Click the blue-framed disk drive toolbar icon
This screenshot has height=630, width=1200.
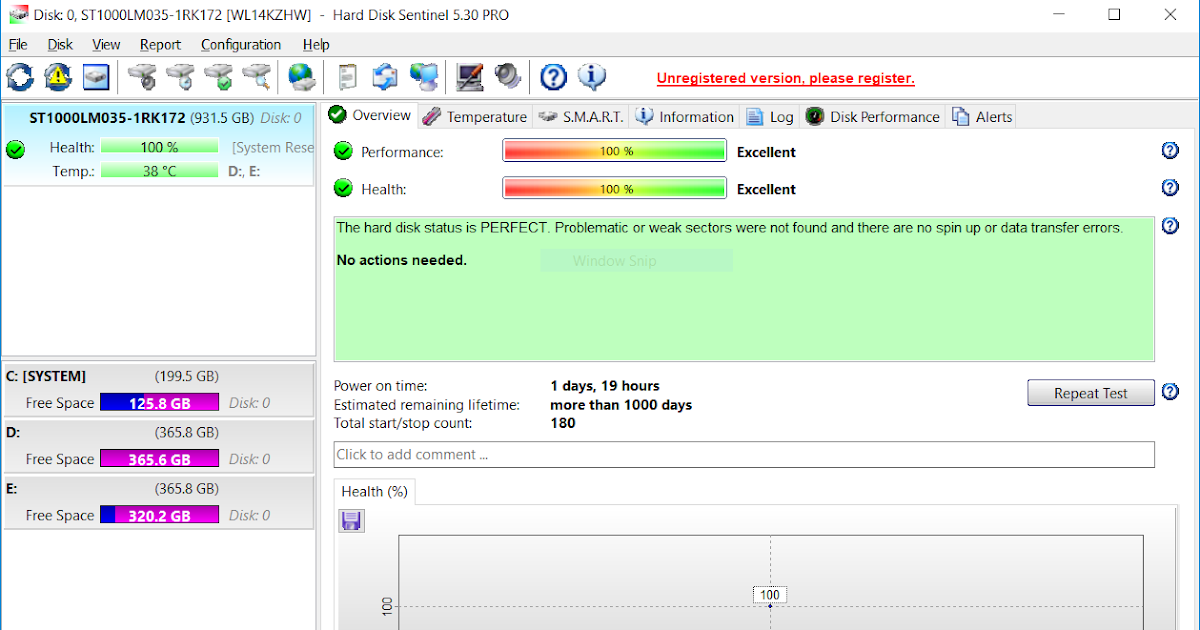[96, 76]
